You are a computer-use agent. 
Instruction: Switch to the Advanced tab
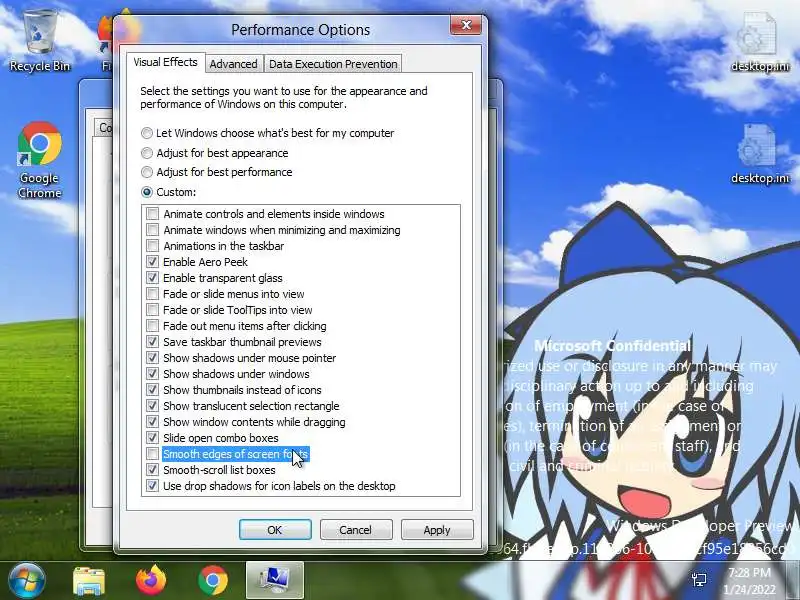point(234,64)
